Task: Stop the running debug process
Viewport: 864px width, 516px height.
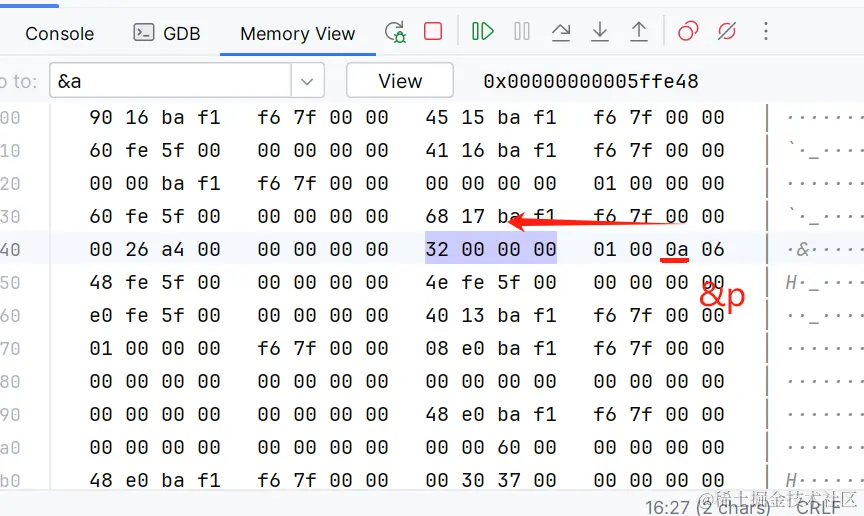Action: 433,31
